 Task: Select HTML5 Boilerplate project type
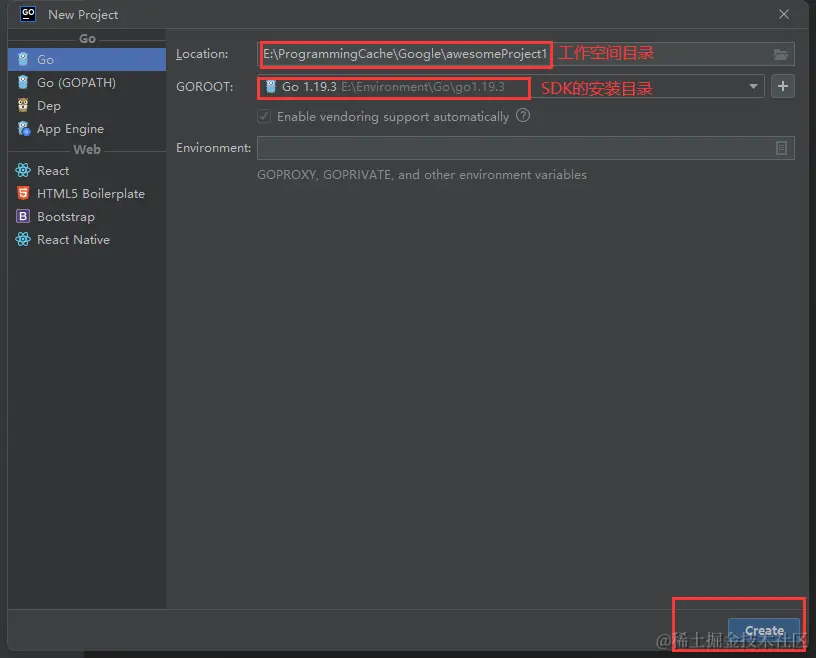(x=87, y=194)
